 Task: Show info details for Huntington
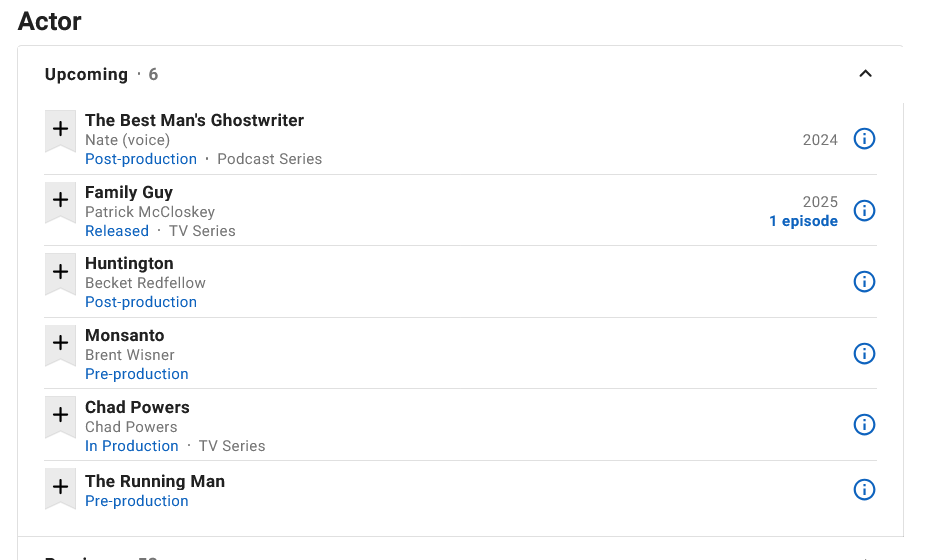[x=864, y=282]
